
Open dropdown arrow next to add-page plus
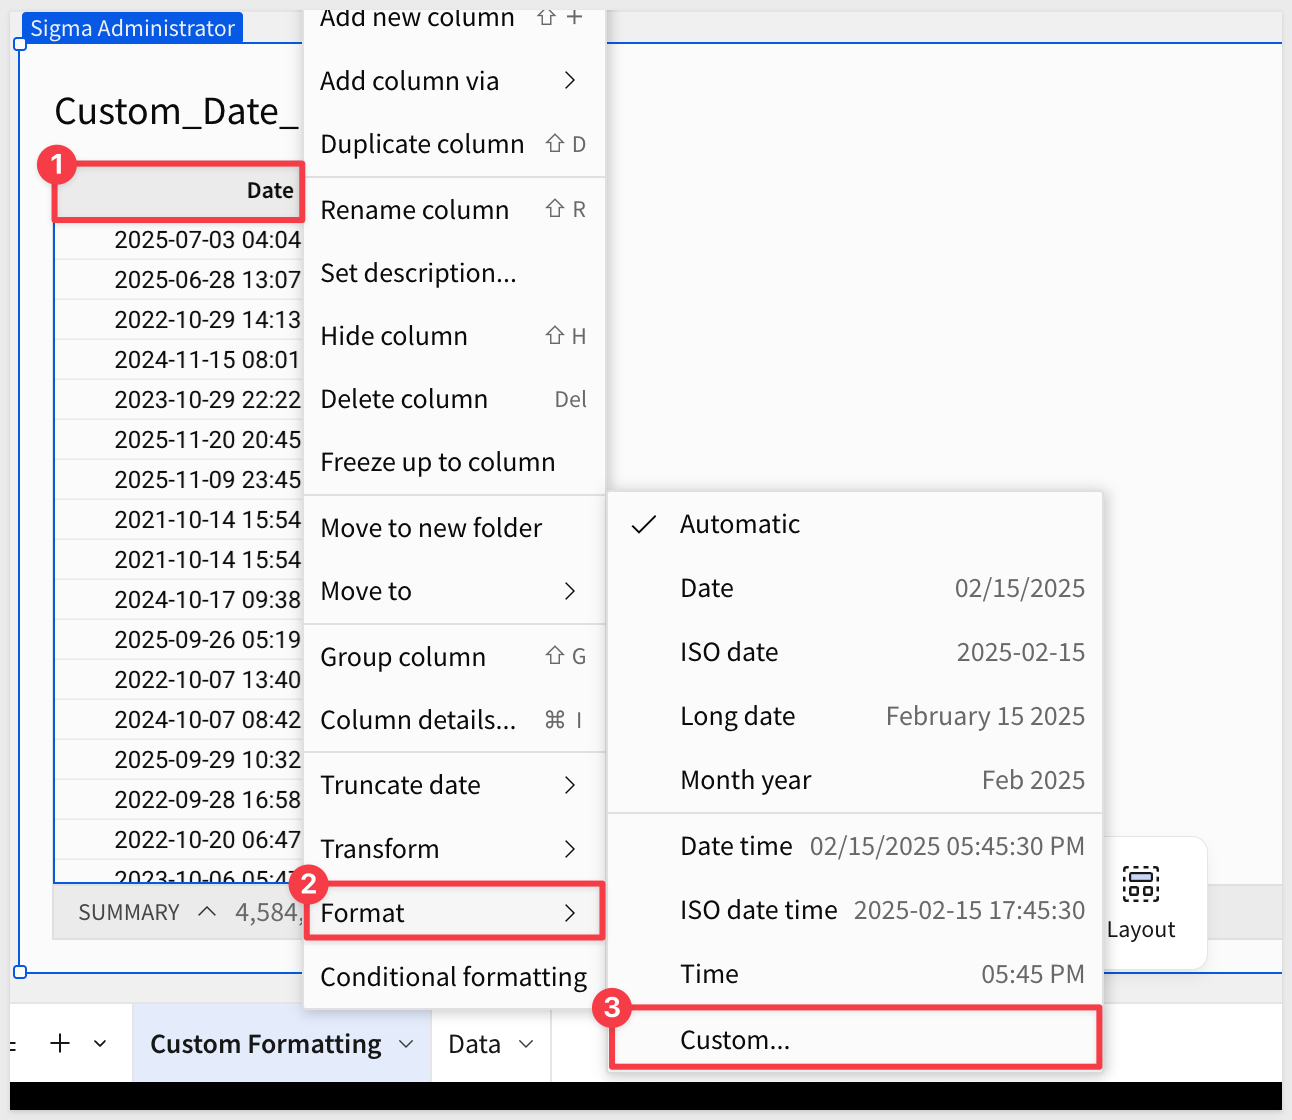pyautogui.click(x=100, y=1044)
